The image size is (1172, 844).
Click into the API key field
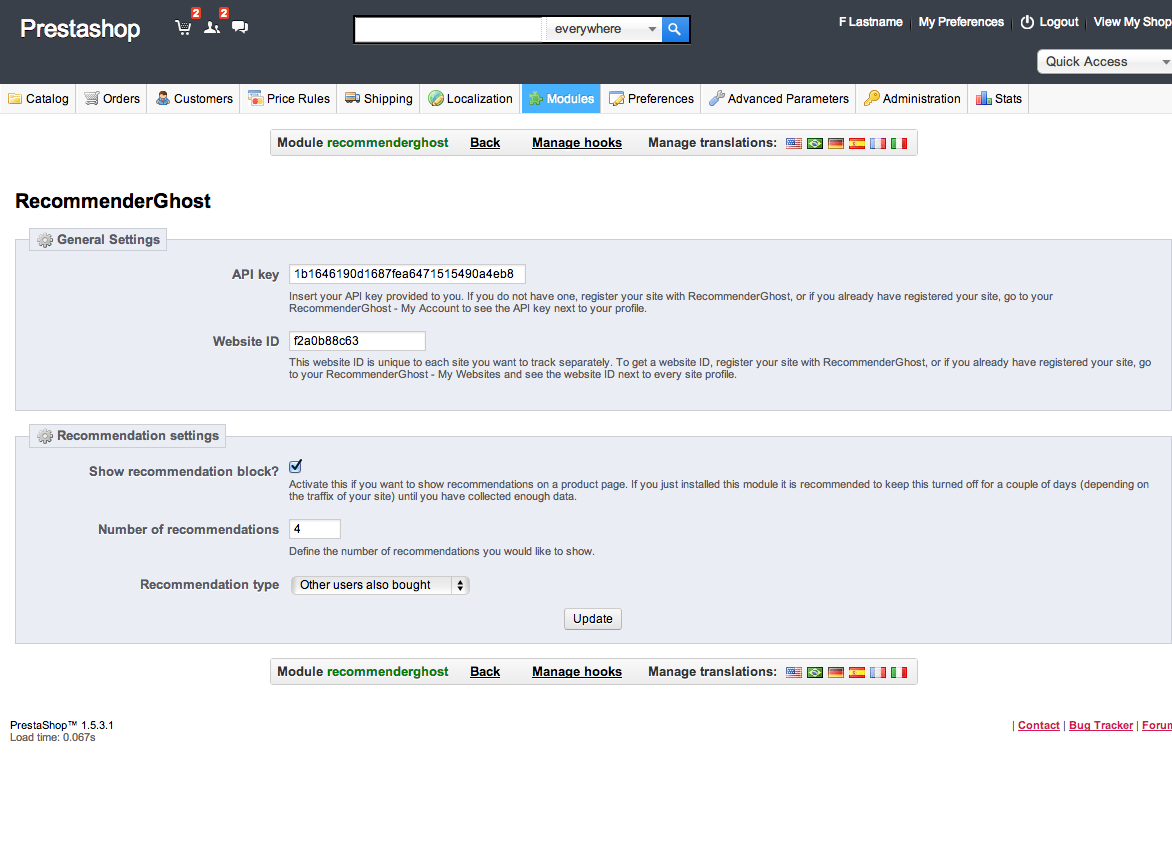pos(407,274)
